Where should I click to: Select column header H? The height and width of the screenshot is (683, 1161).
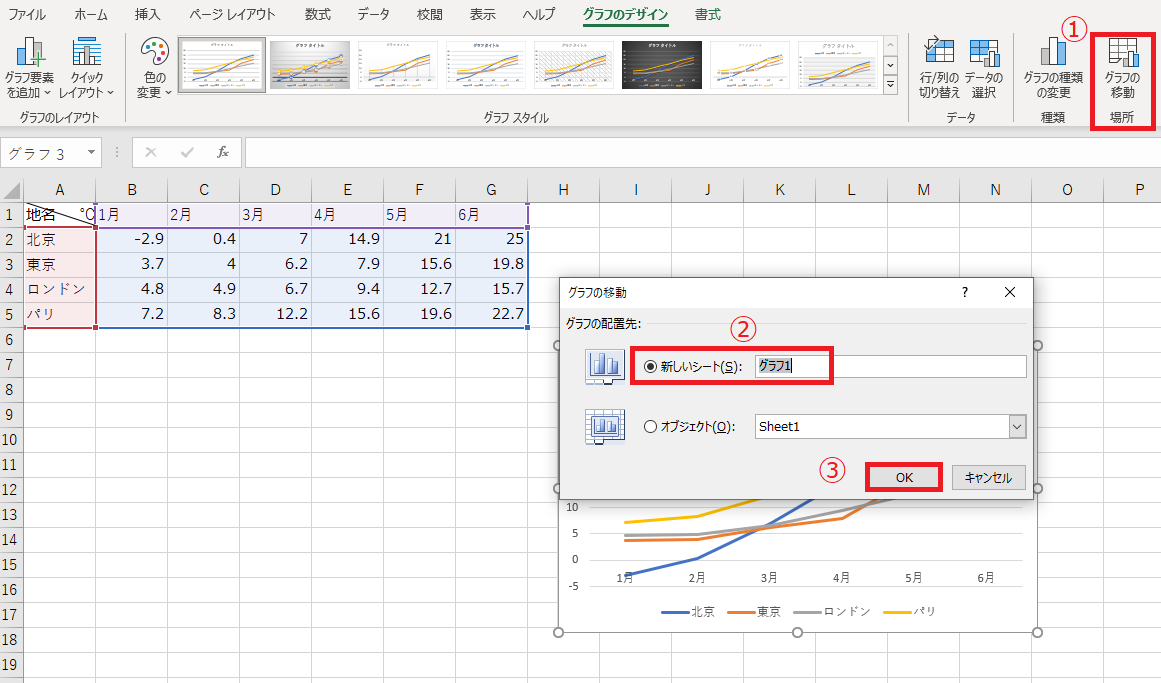coord(563,190)
